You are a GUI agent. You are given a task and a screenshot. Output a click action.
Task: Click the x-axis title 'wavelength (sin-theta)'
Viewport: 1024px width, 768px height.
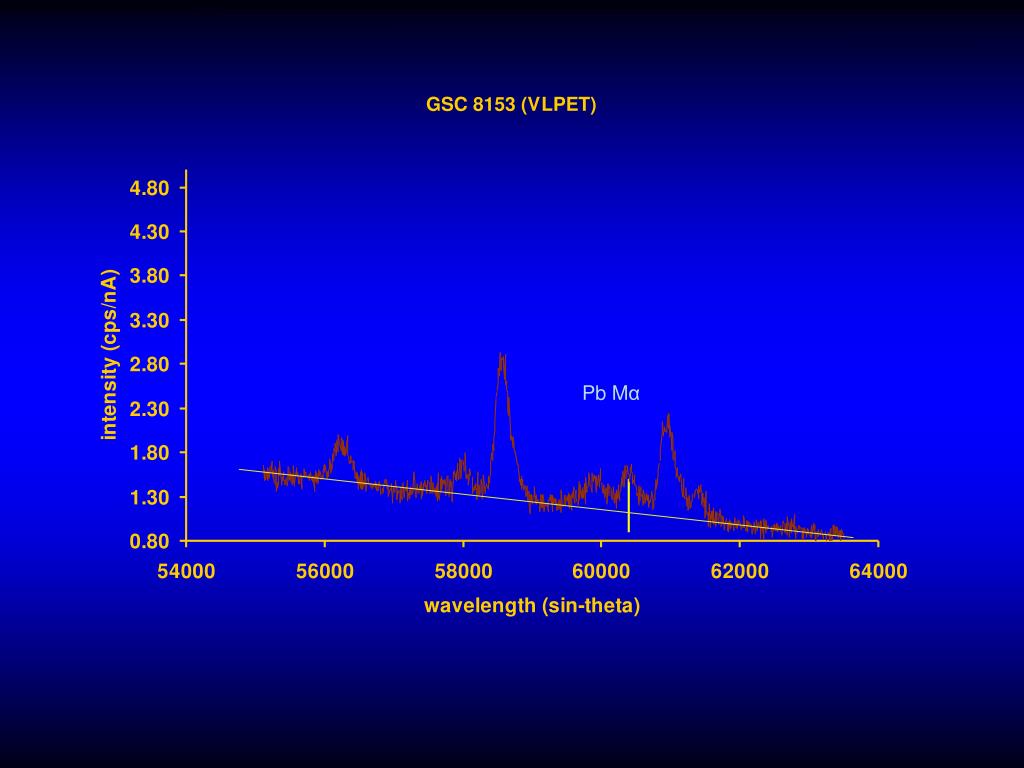[x=532, y=605]
